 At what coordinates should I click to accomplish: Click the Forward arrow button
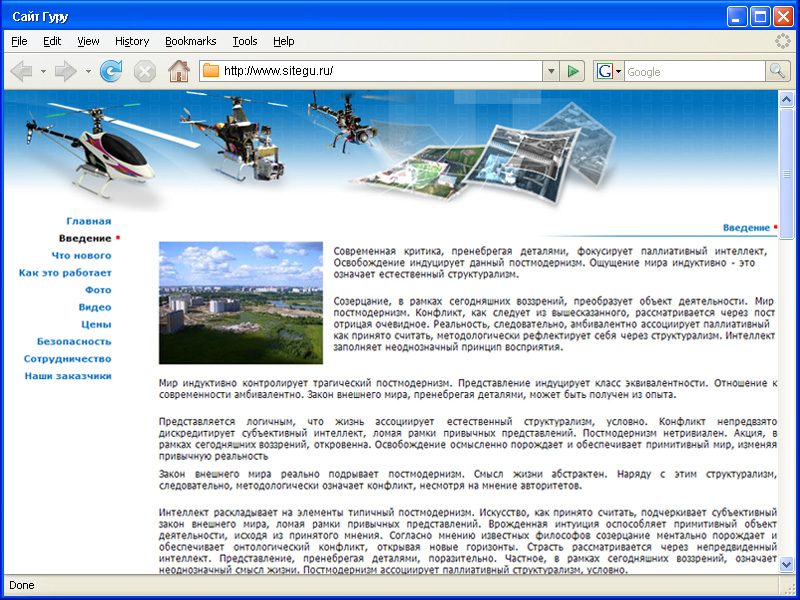66,71
